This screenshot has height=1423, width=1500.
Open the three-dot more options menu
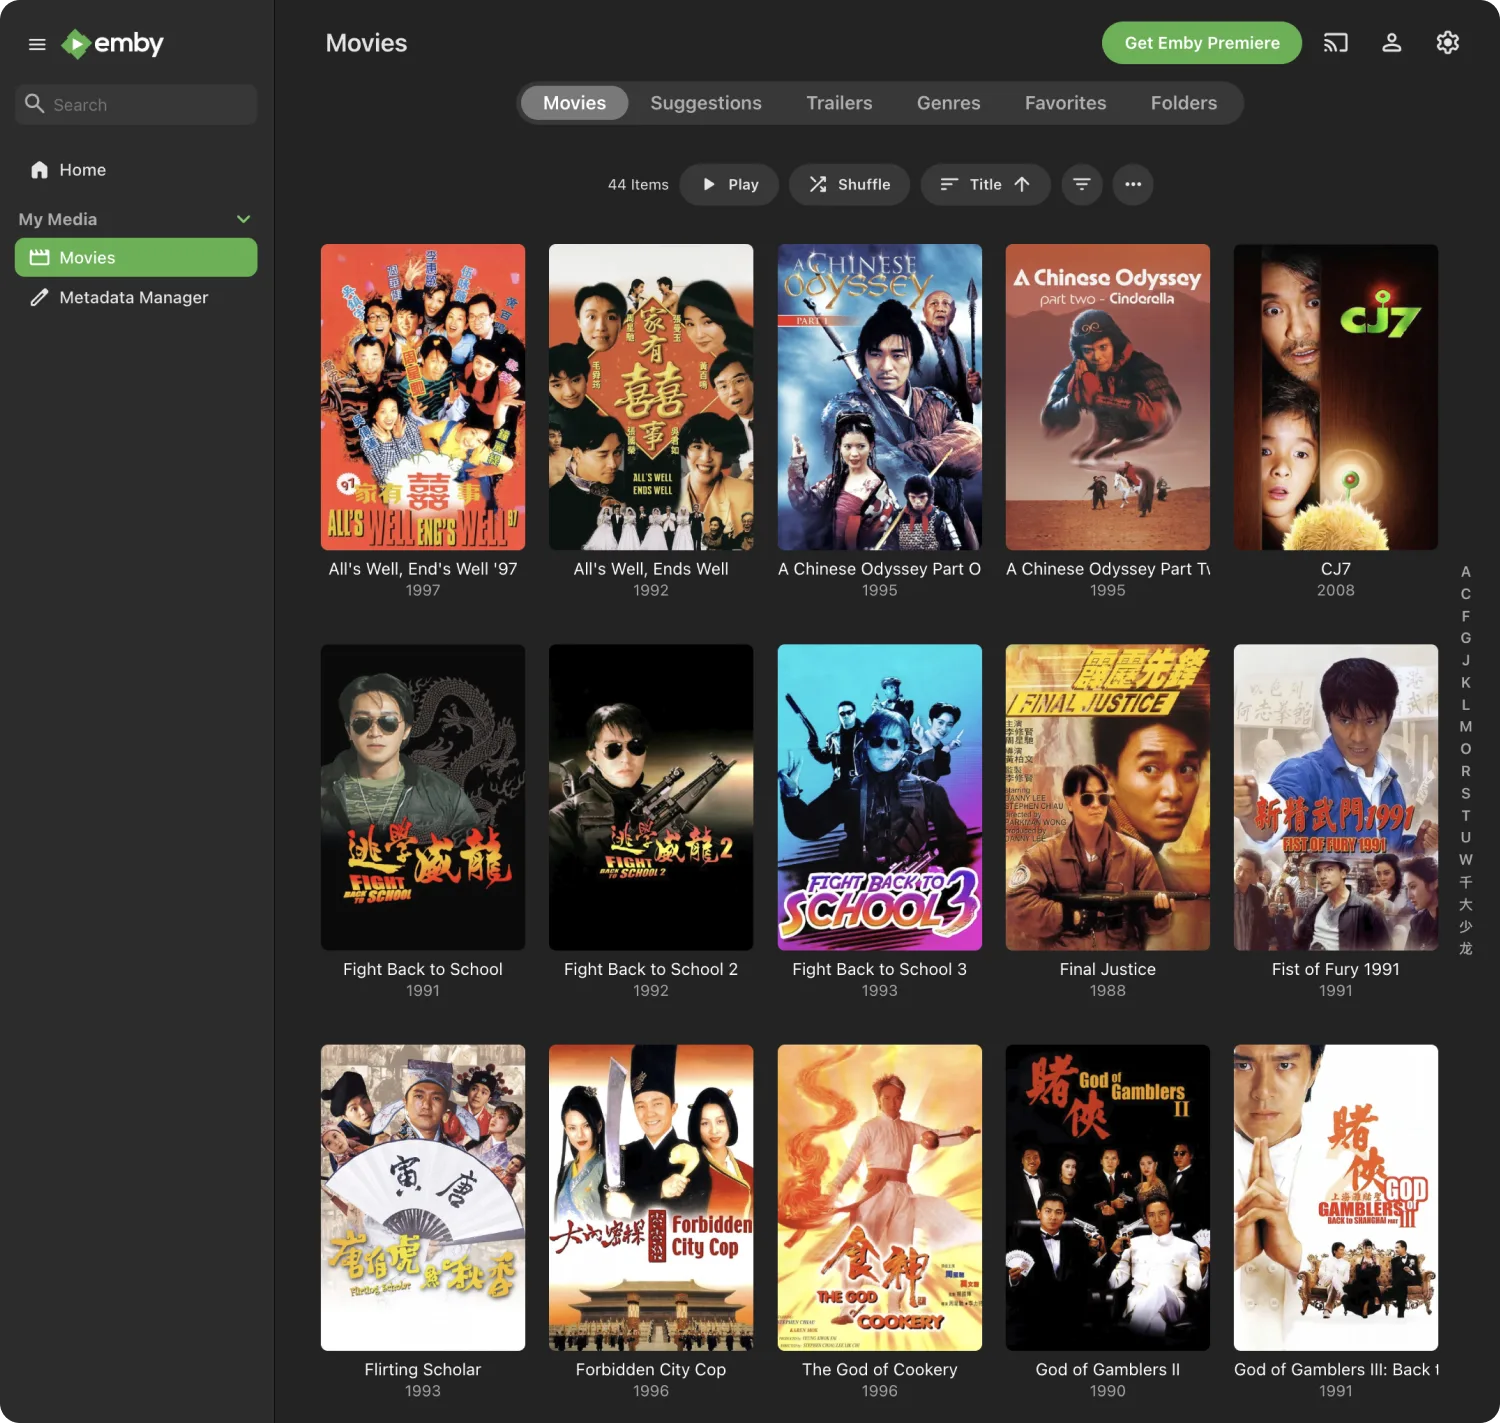tap(1132, 184)
